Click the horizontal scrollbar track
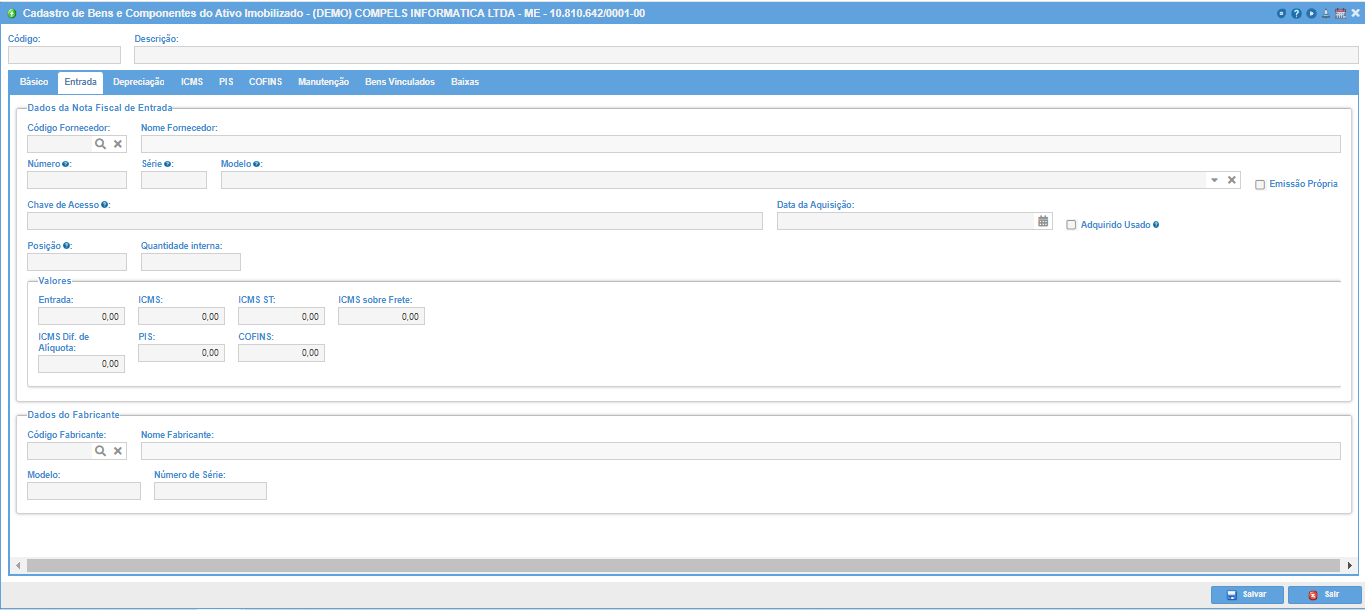The width and height of the screenshot is (1365, 610). pos(684,565)
